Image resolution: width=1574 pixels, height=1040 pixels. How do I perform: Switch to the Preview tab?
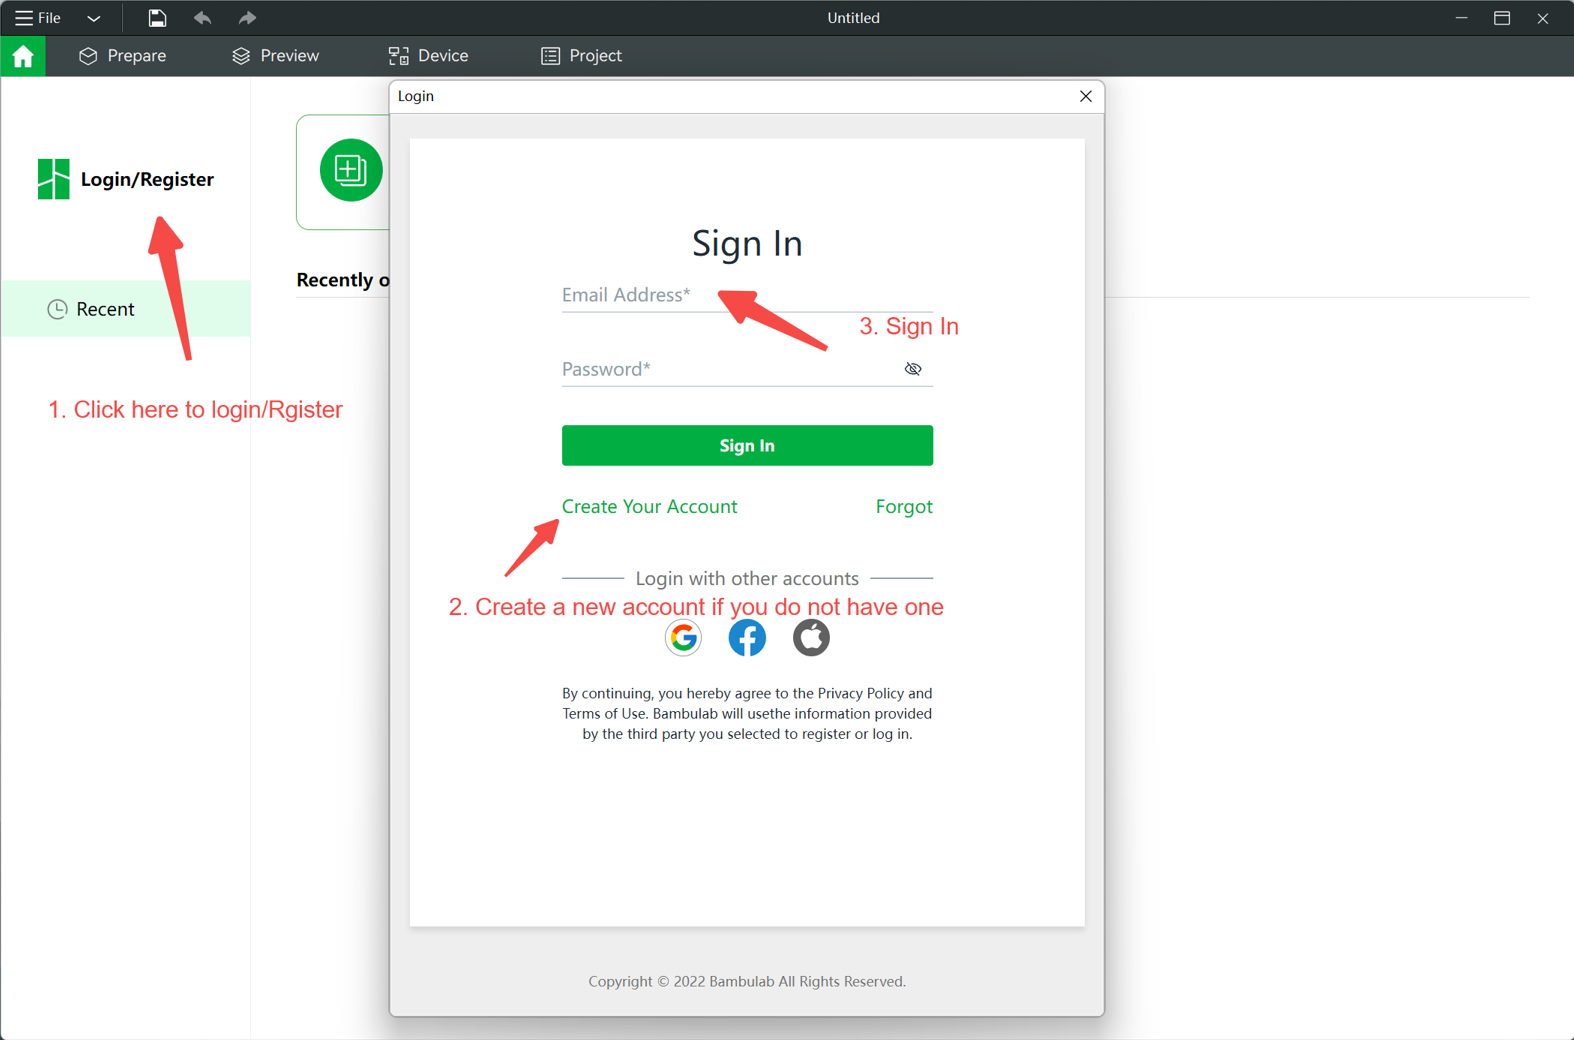276,56
